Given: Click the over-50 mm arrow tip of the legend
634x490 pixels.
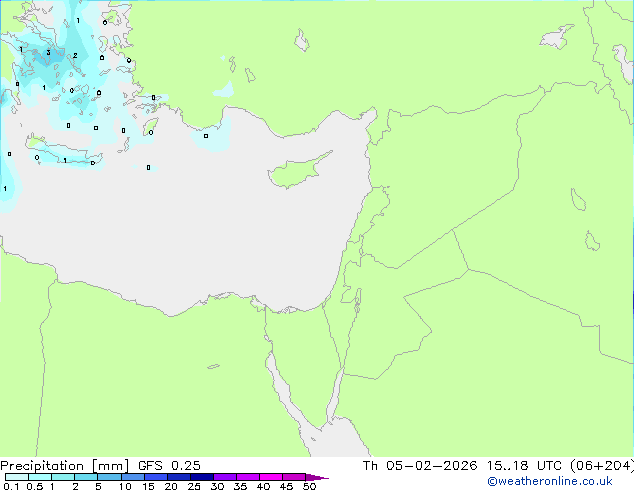Looking at the screenshot, I should tap(317, 477).
